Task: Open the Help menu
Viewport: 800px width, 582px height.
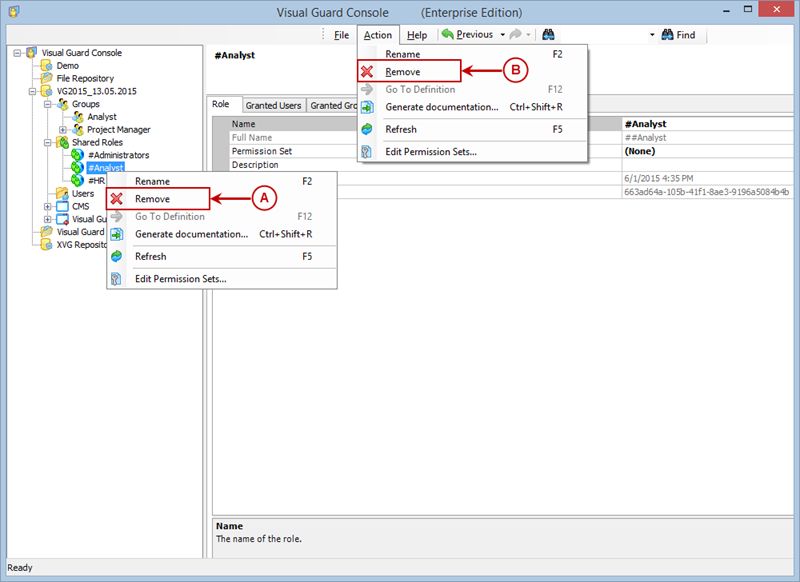Action: (417, 35)
